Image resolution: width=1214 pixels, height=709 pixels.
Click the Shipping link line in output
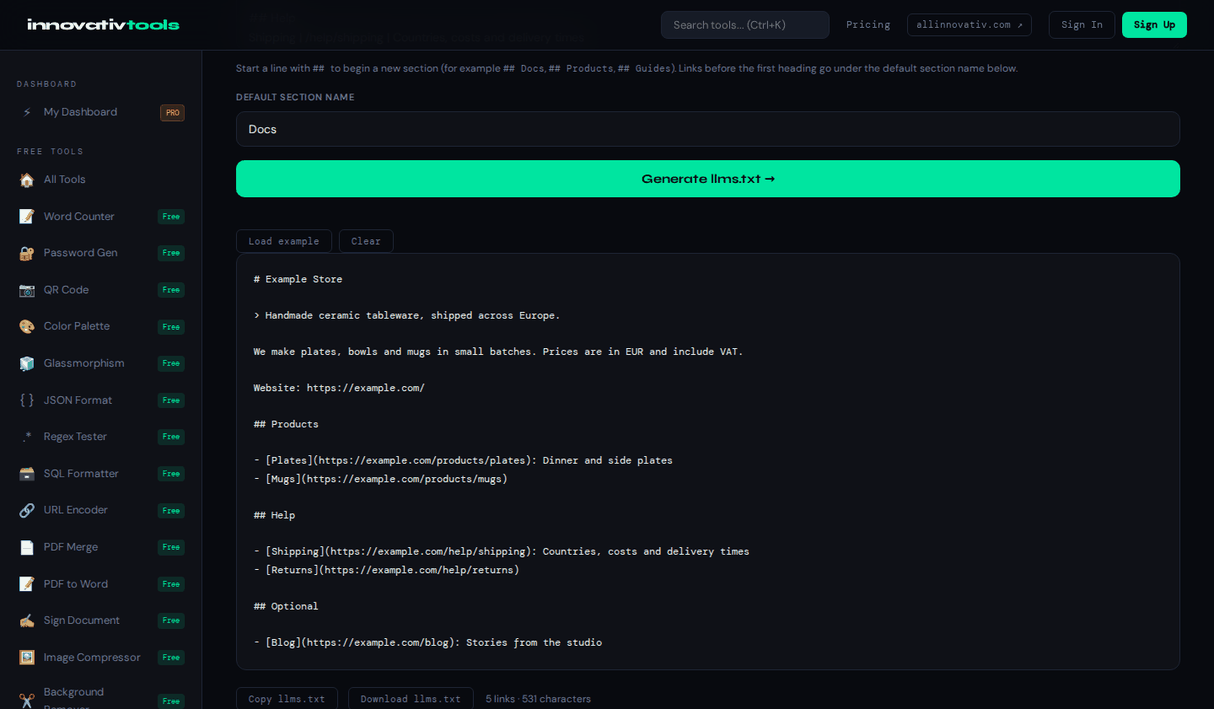[x=501, y=551]
